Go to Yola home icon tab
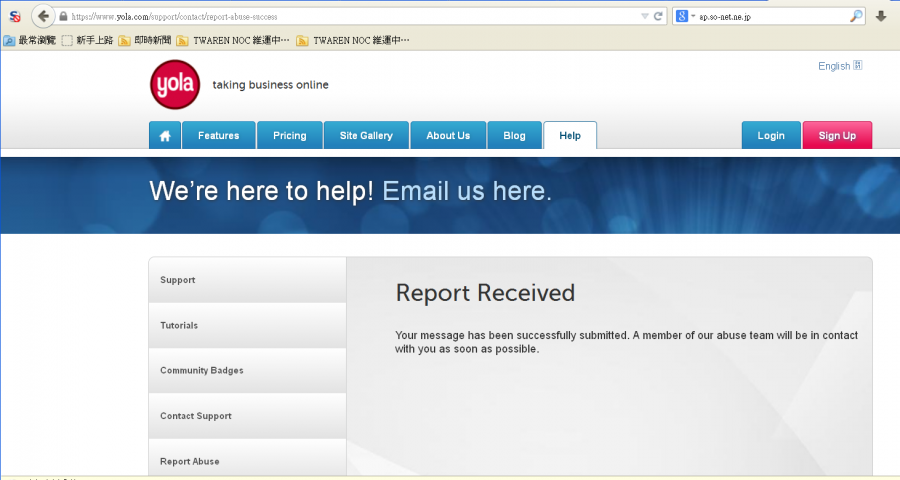The width and height of the screenshot is (900, 480). (x=164, y=136)
